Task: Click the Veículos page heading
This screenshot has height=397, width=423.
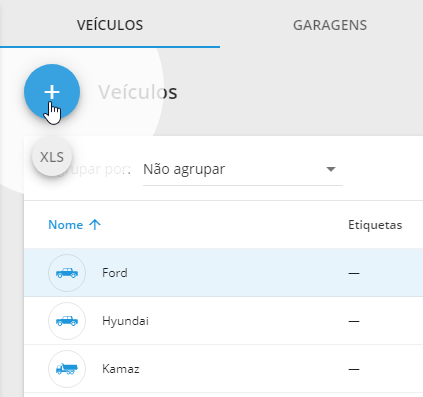Action: pyautogui.click(x=138, y=92)
